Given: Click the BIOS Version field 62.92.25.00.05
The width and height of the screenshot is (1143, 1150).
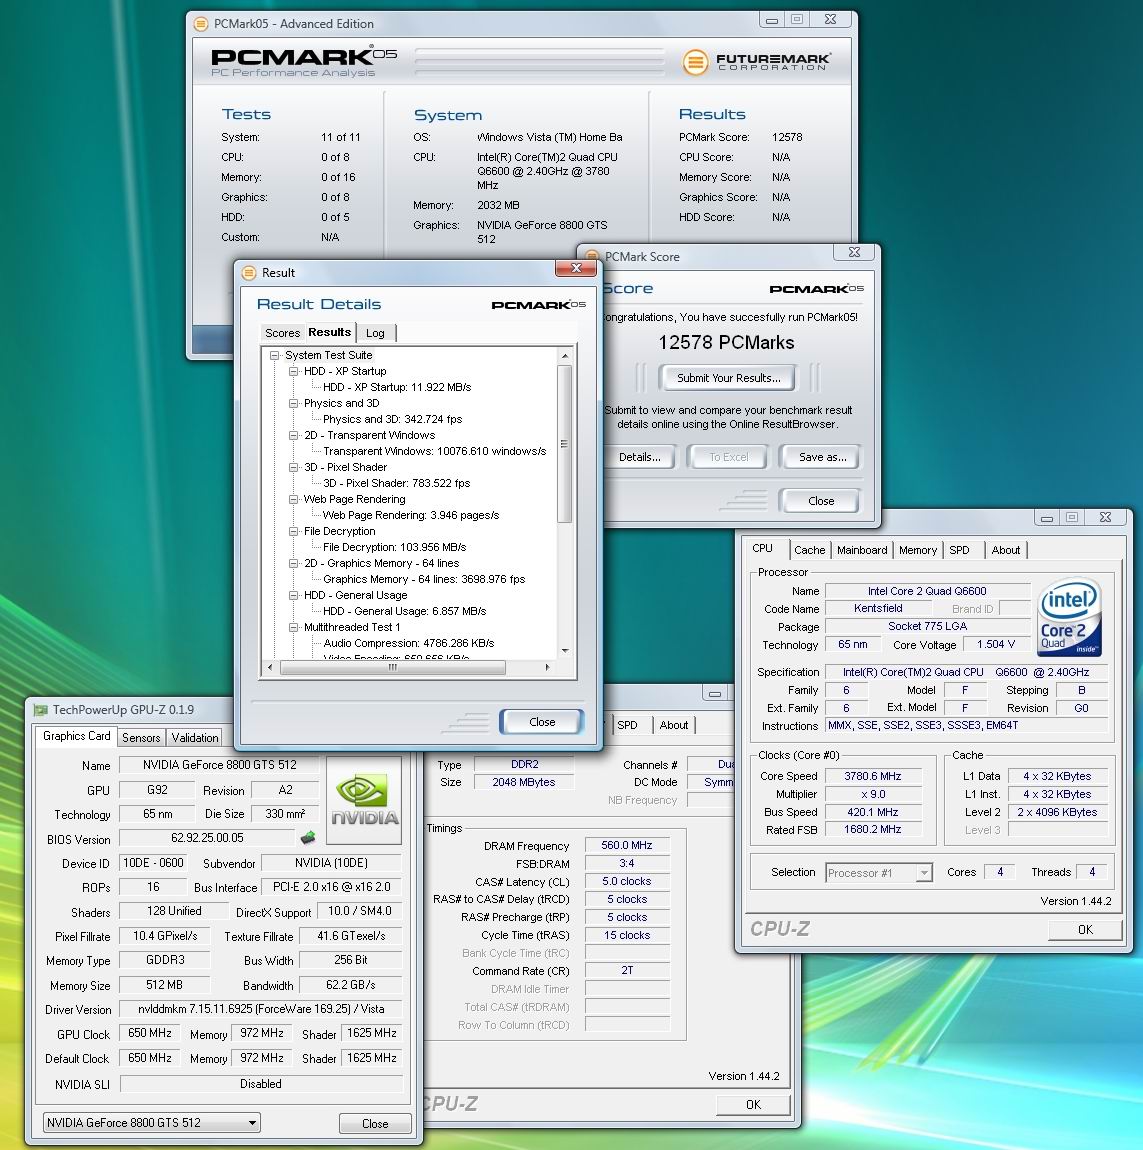Looking at the screenshot, I should pos(207,838).
